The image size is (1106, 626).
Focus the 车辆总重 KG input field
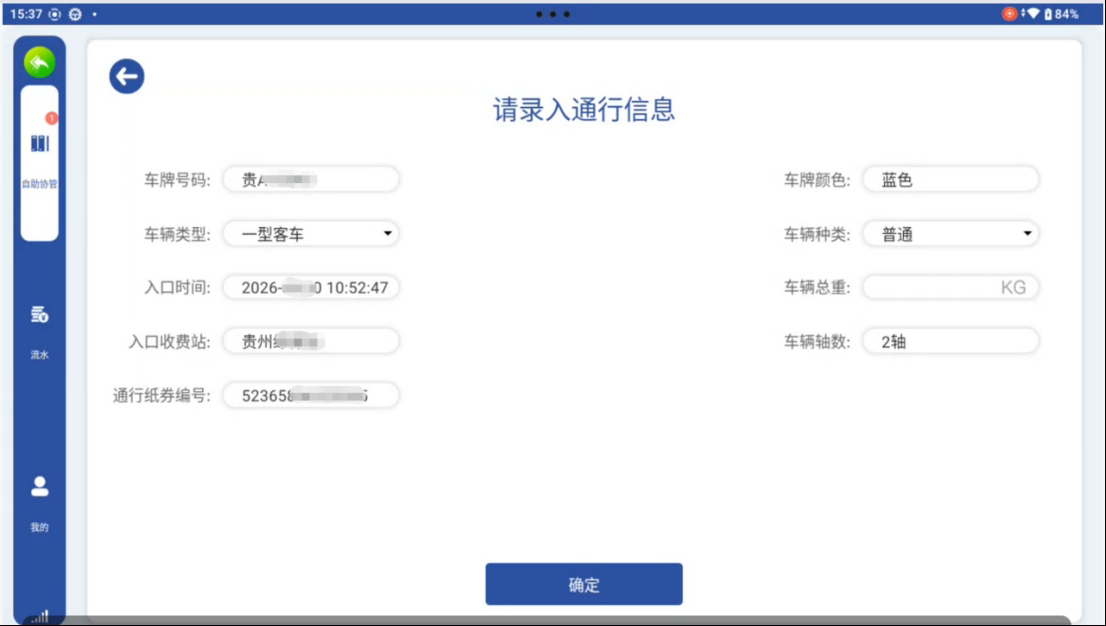951,287
